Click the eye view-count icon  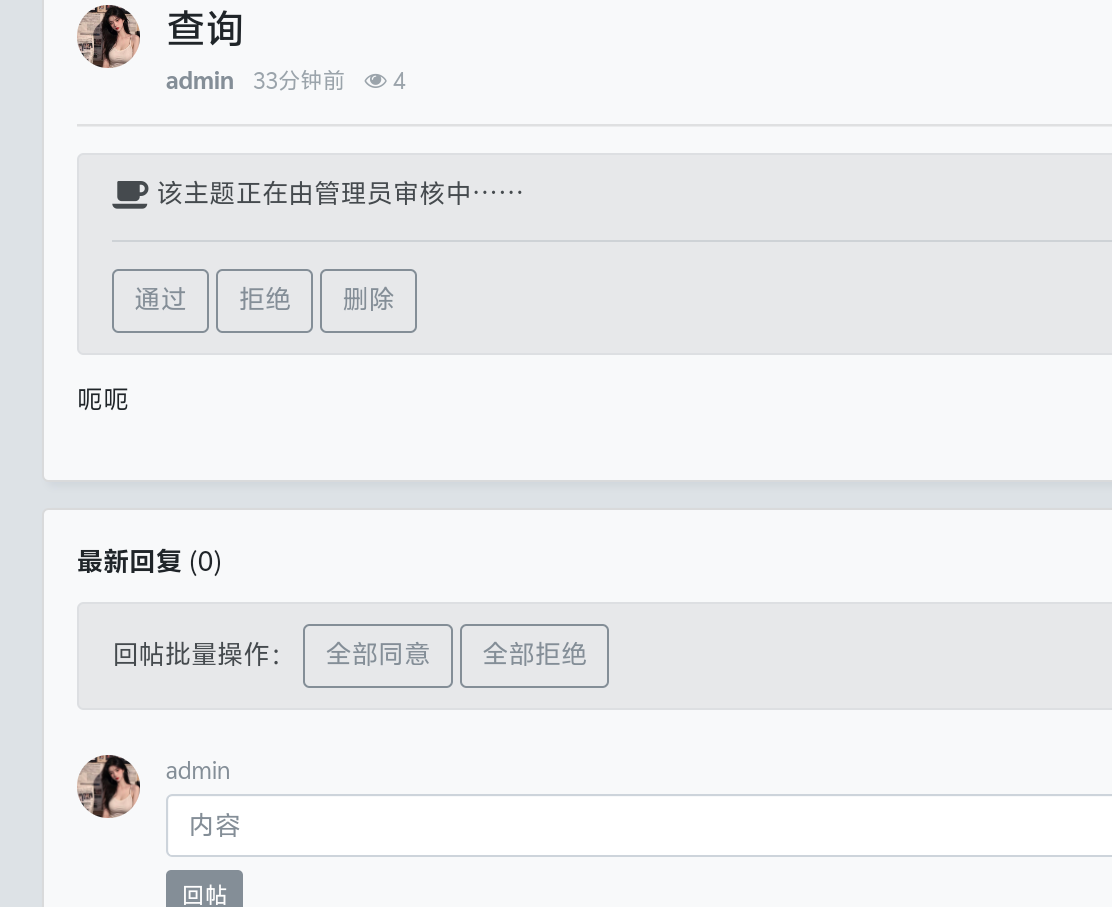(375, 81)
